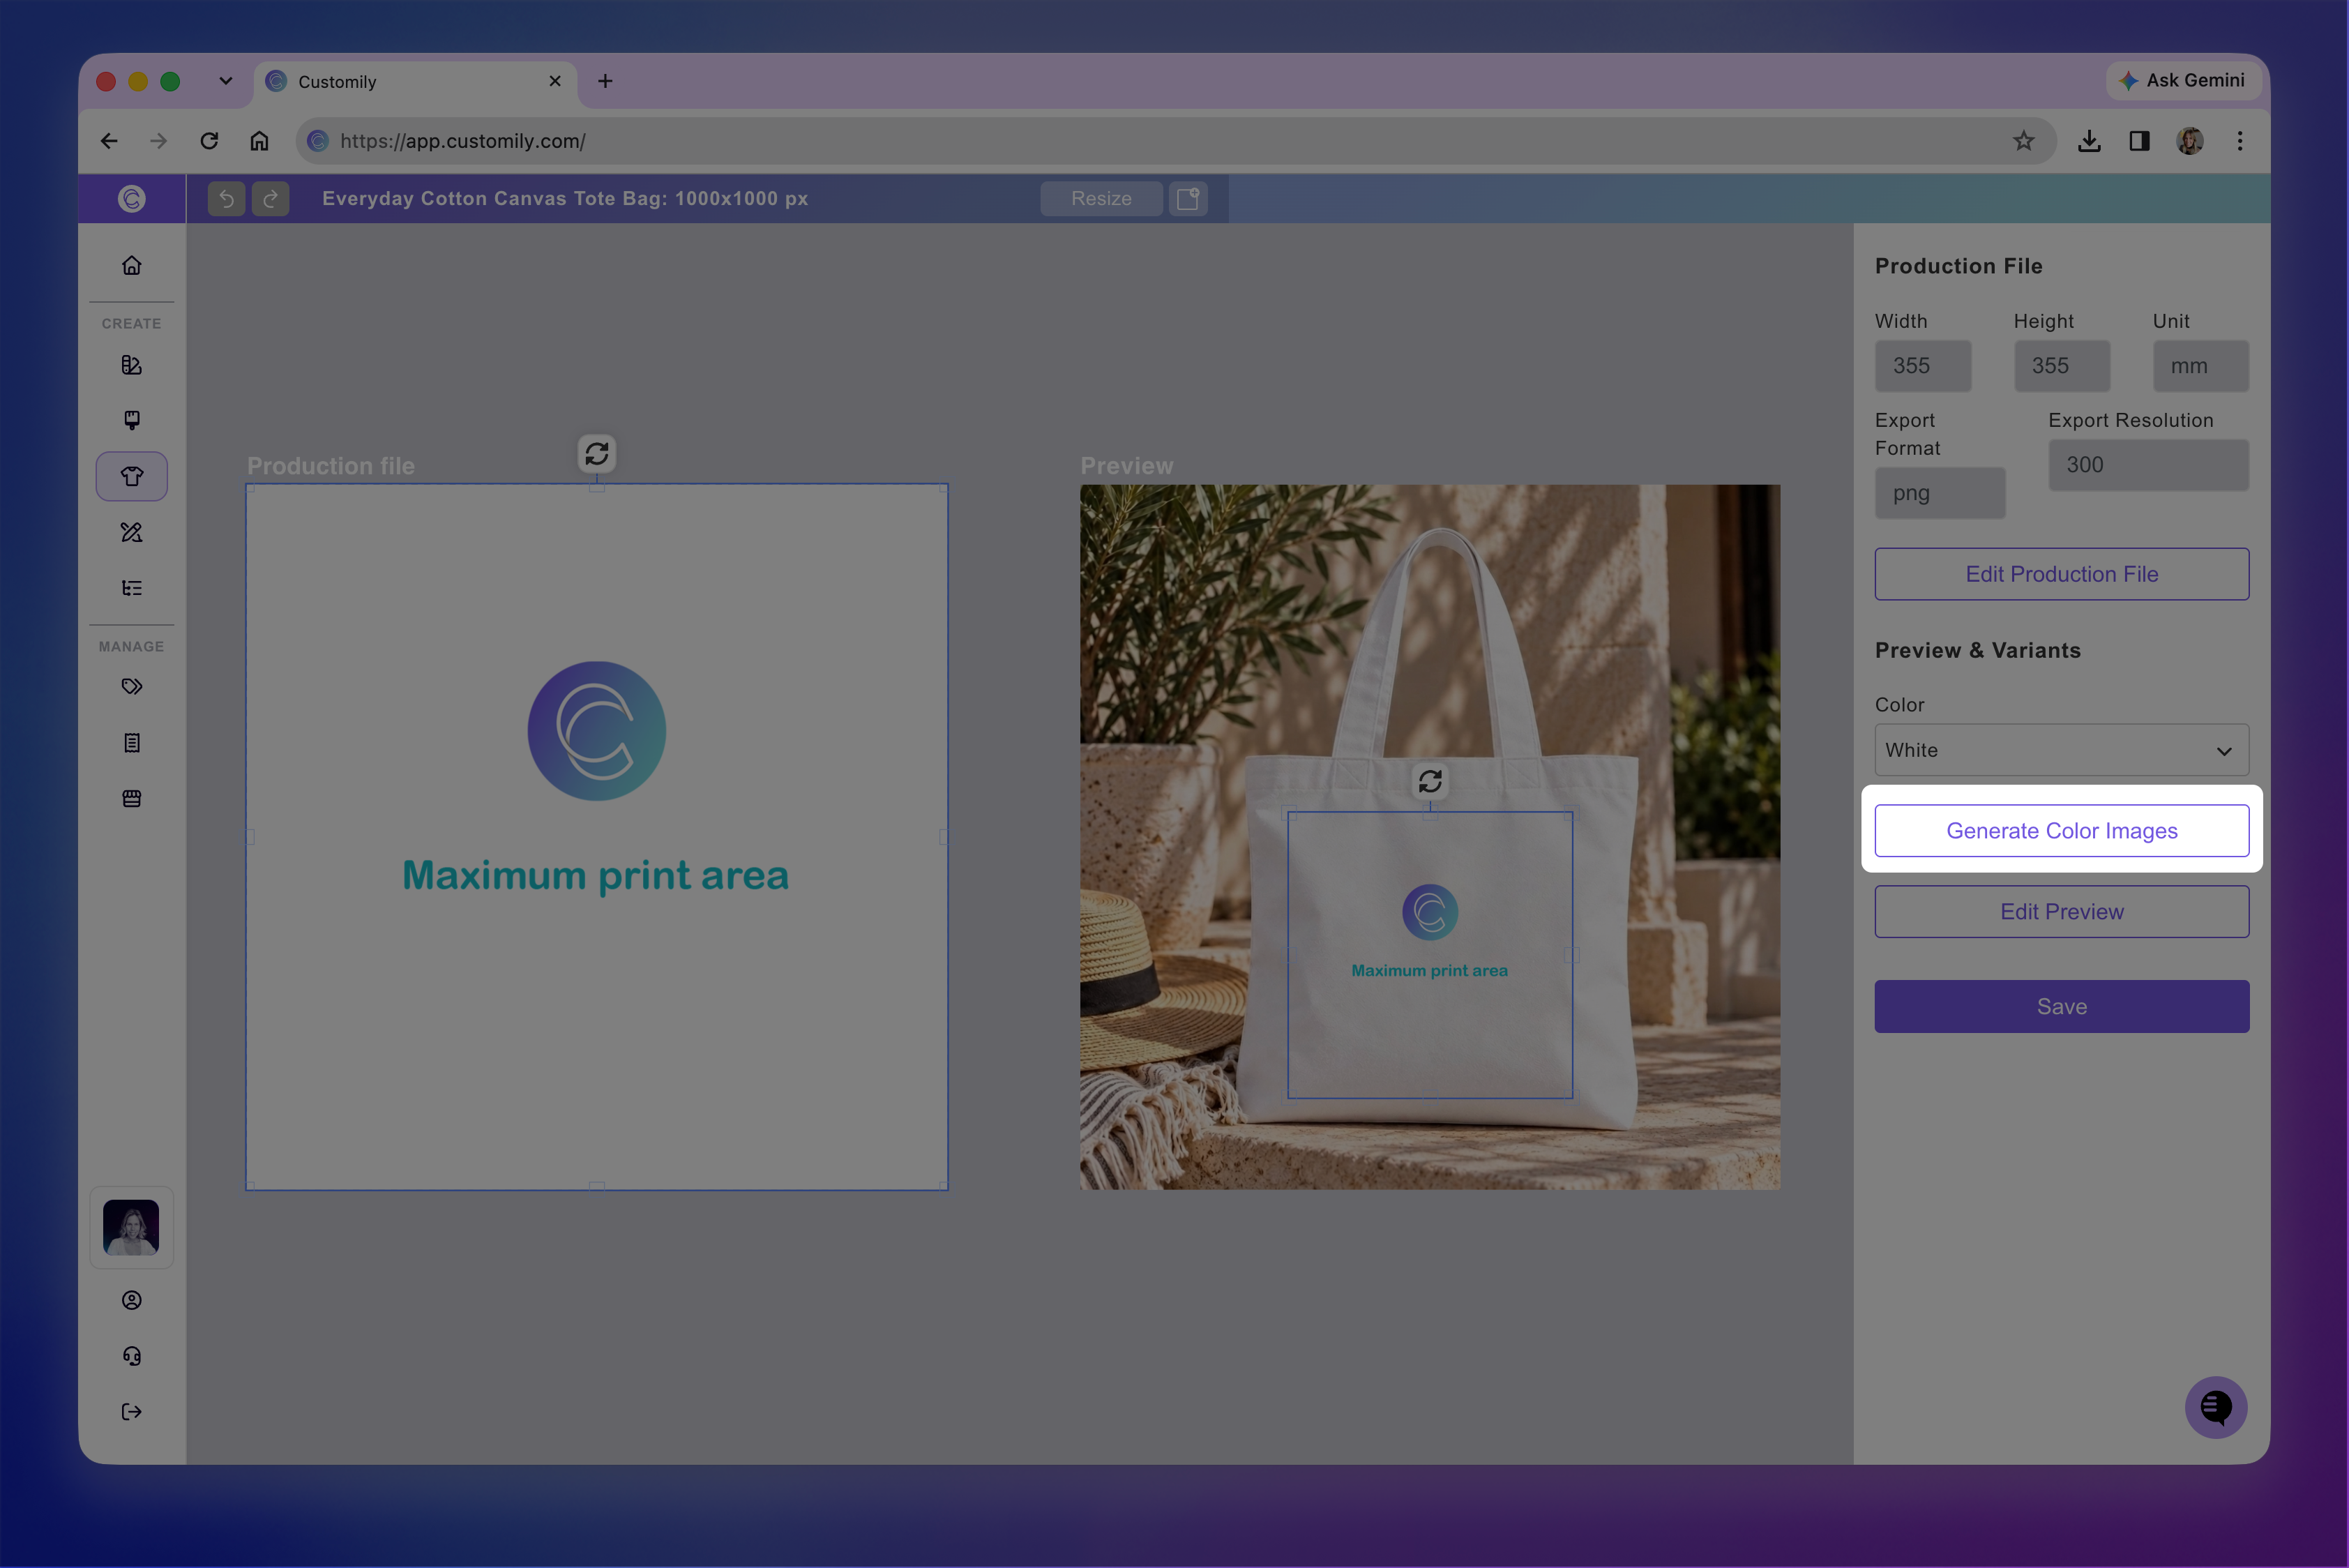Image resolution: width=2349 pixels, height=1568 pixels.
Task: Click the Export Format field showing png
Action: click(x=1940, y=493)
